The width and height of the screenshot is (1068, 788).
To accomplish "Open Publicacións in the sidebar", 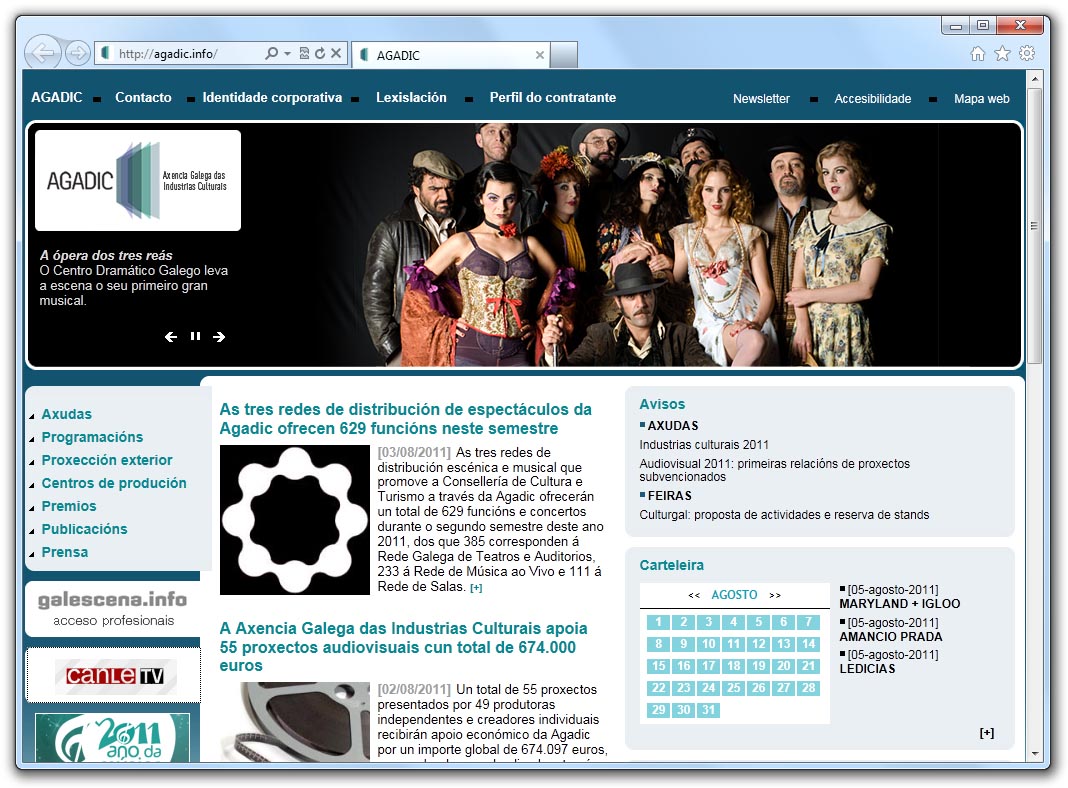I will pyautogui.click(x=84, y=529).
